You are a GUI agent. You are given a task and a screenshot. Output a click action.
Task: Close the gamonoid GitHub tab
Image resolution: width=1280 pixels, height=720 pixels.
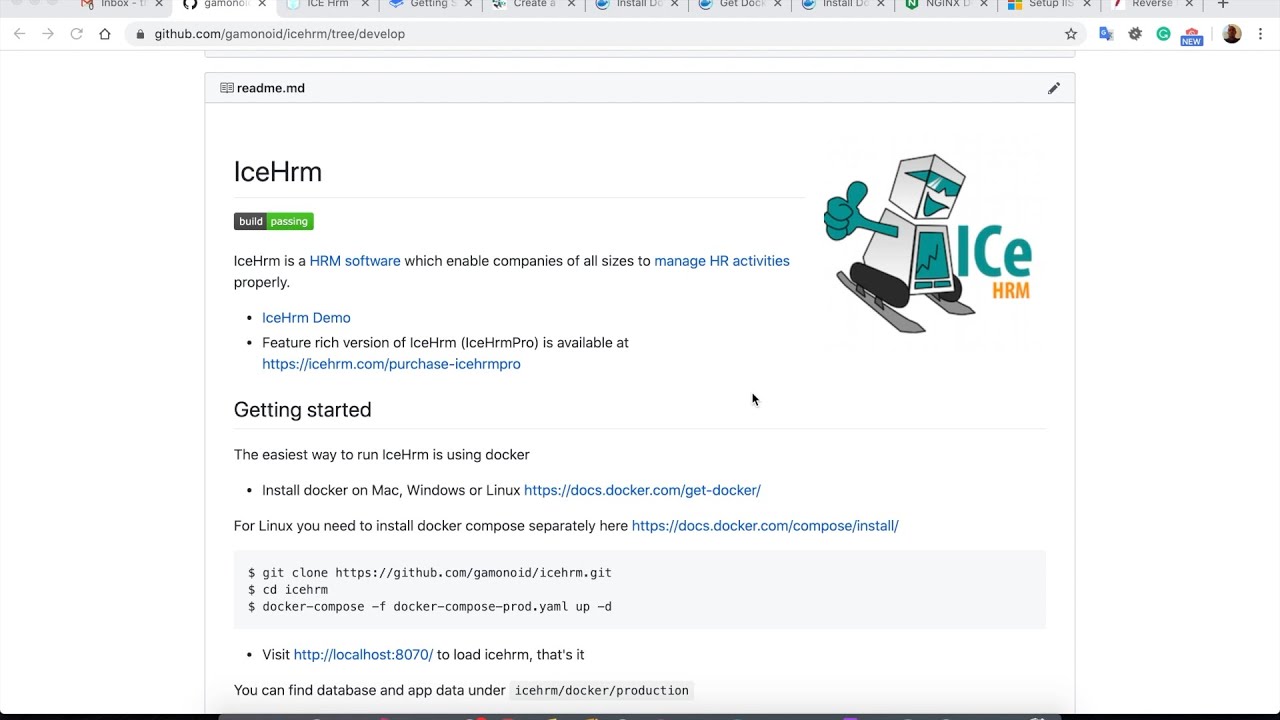pyautogui.click(x=262, y=4)
